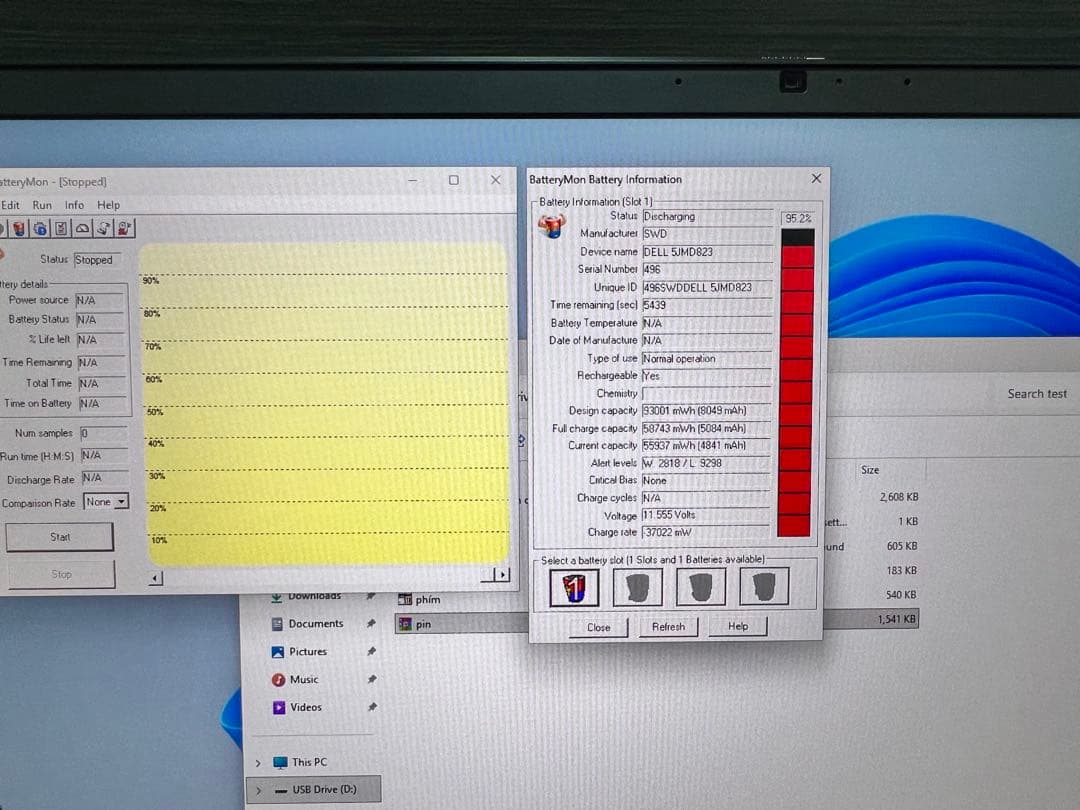This screenshot has height=810, width=1080.
Task: Click Refresh in Battery Information dialog
Action: [x=668, y=627]
